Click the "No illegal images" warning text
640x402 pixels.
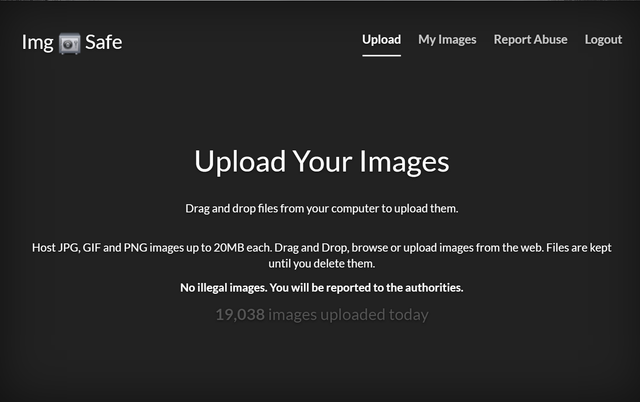click(322, 288)
